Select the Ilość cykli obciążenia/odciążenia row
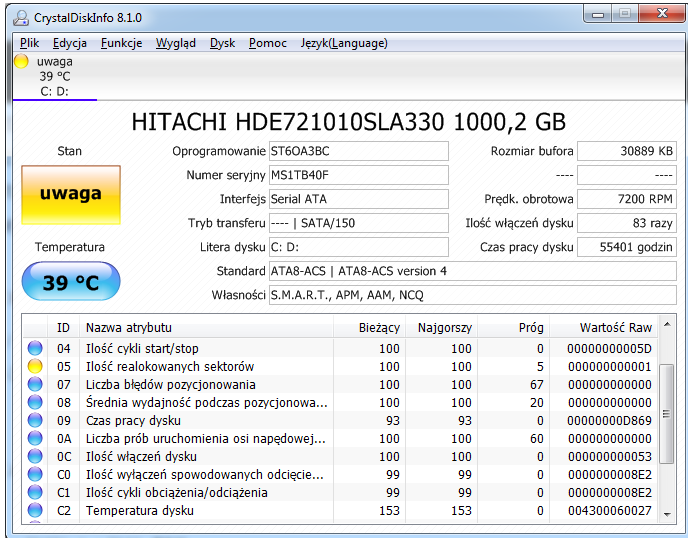The image size is (688, 538). pos(340,492)
